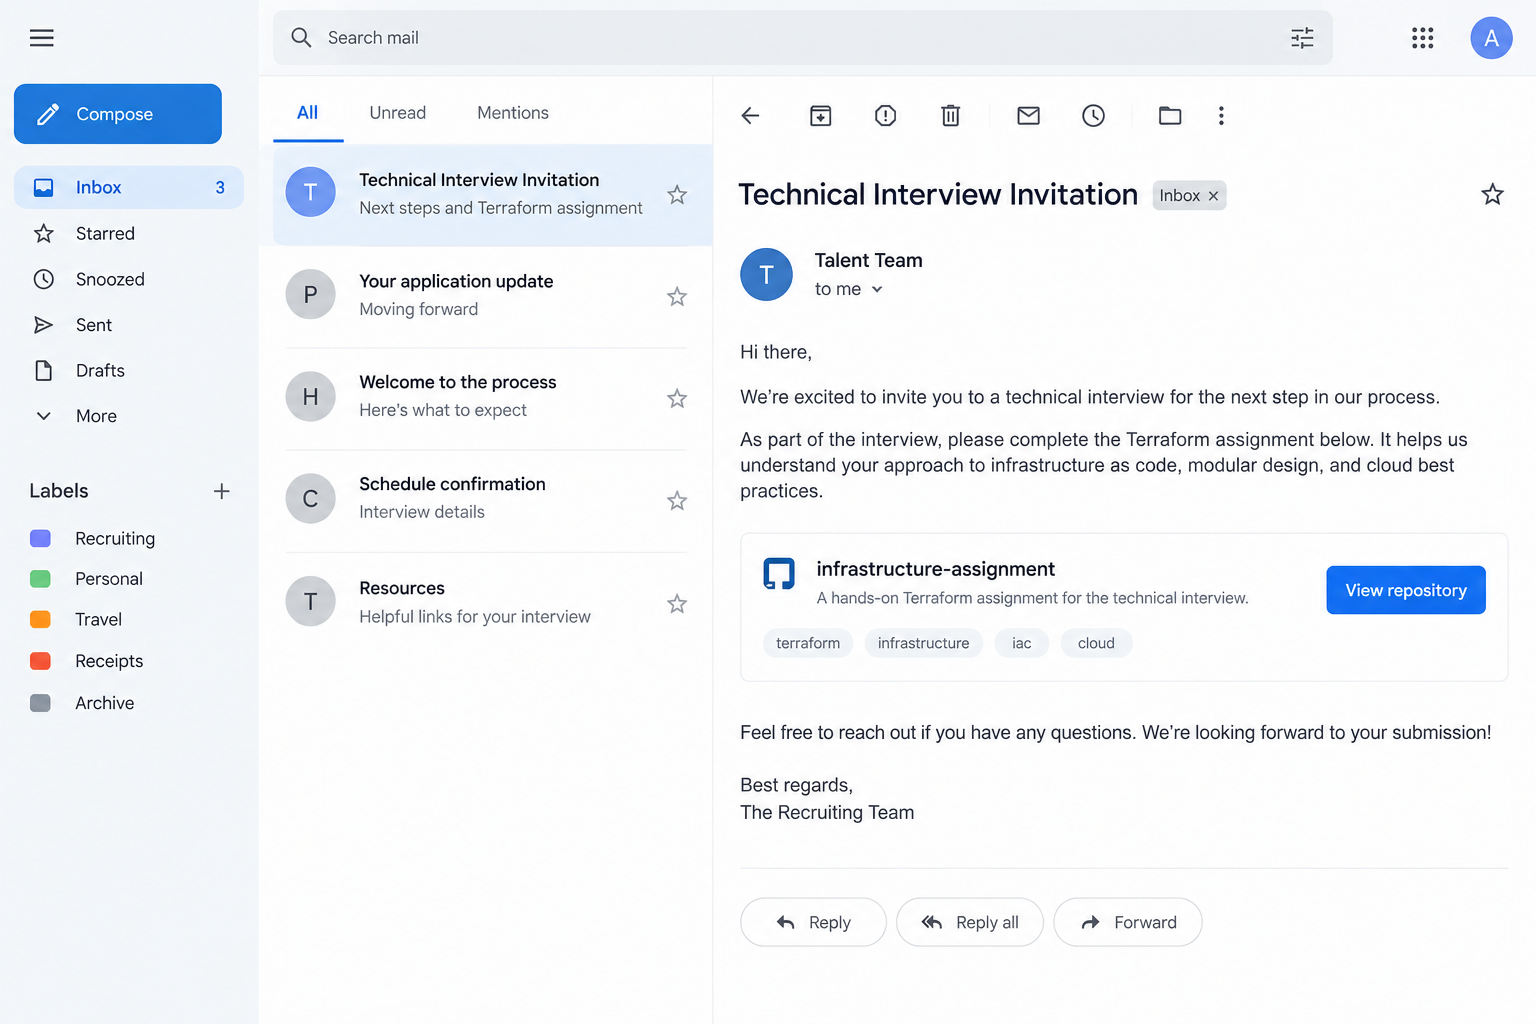Viewport: 1536px width, 1024px height.
Task: Click the terraform tag chip
Action: click(808, 643)
